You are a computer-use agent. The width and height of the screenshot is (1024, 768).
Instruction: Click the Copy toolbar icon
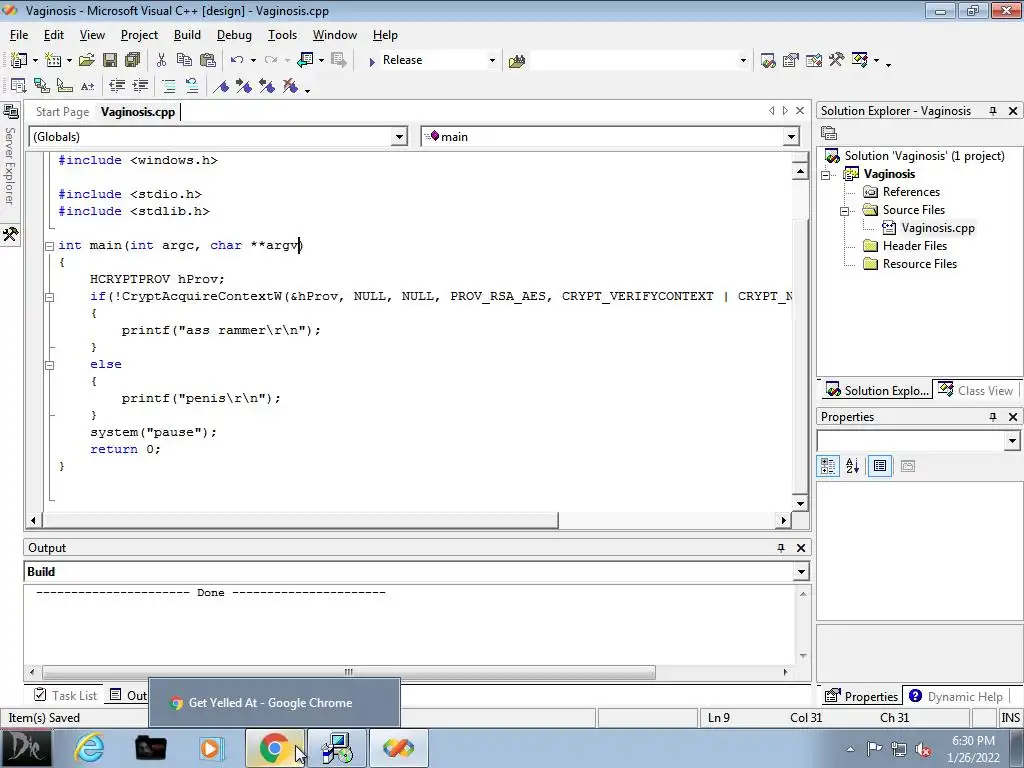pyautogui.click(x=184, y=60)
